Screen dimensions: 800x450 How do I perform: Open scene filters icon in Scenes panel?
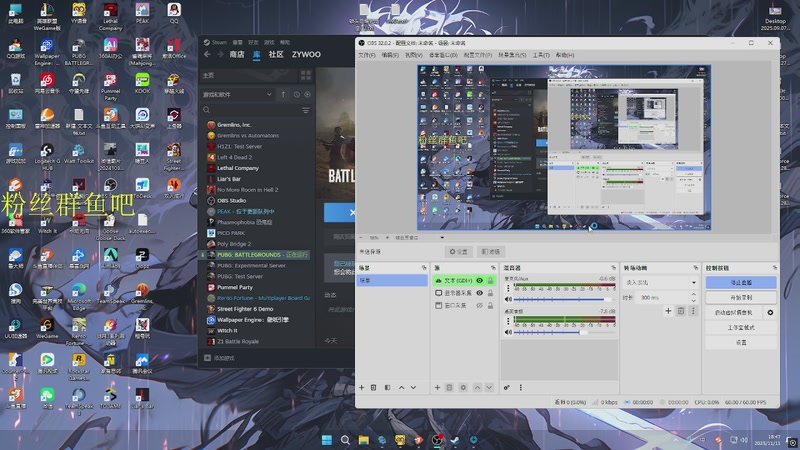pyautogui.click(x=387, y=388)
